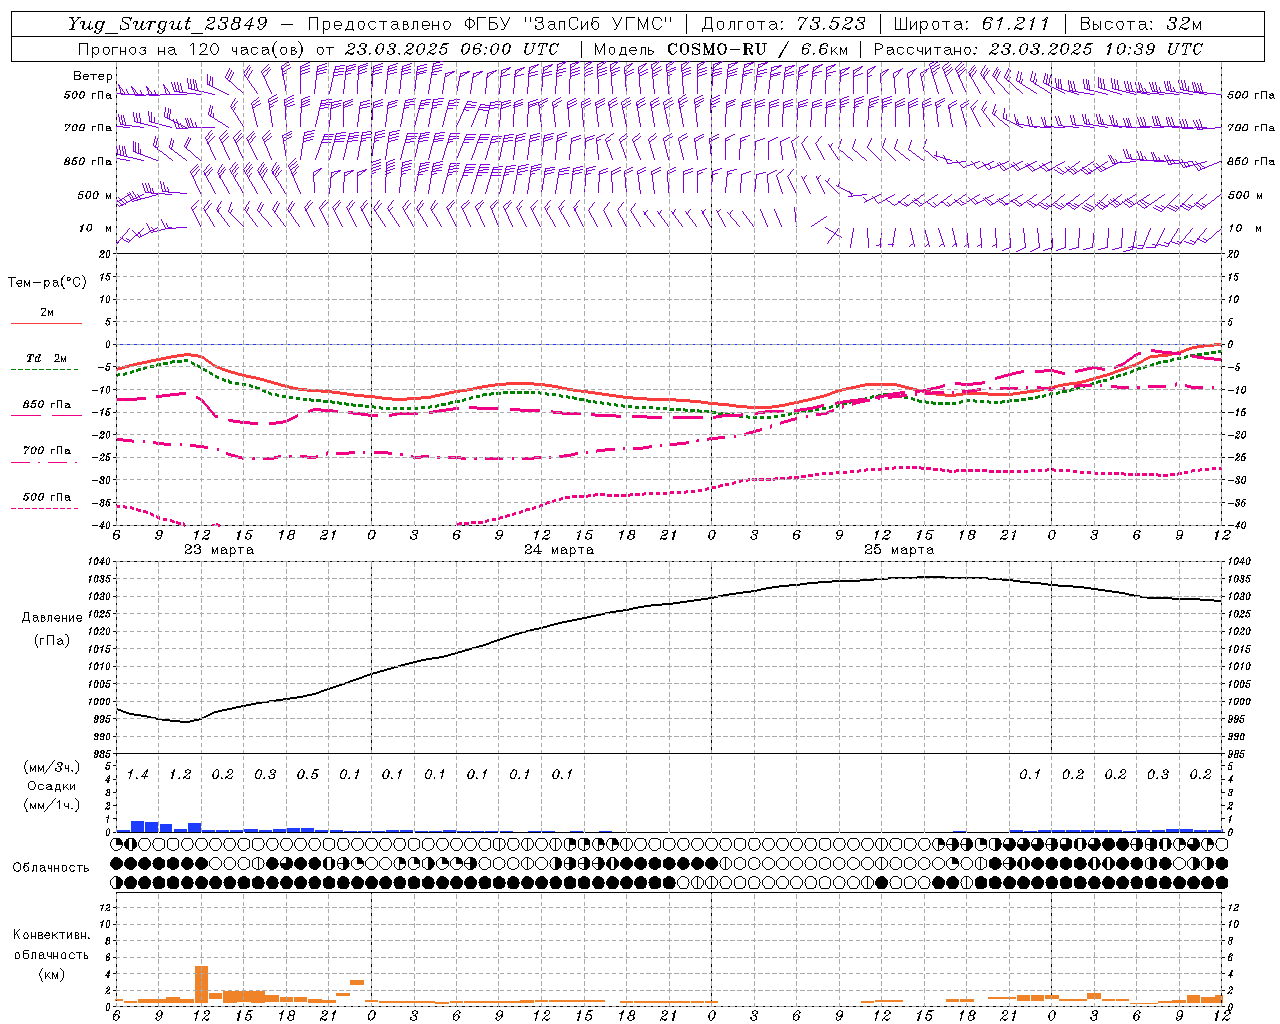Screen dimensions: 1280x1024
Task: Click the Высота: 32м label
Action: tap(1141, 24)
